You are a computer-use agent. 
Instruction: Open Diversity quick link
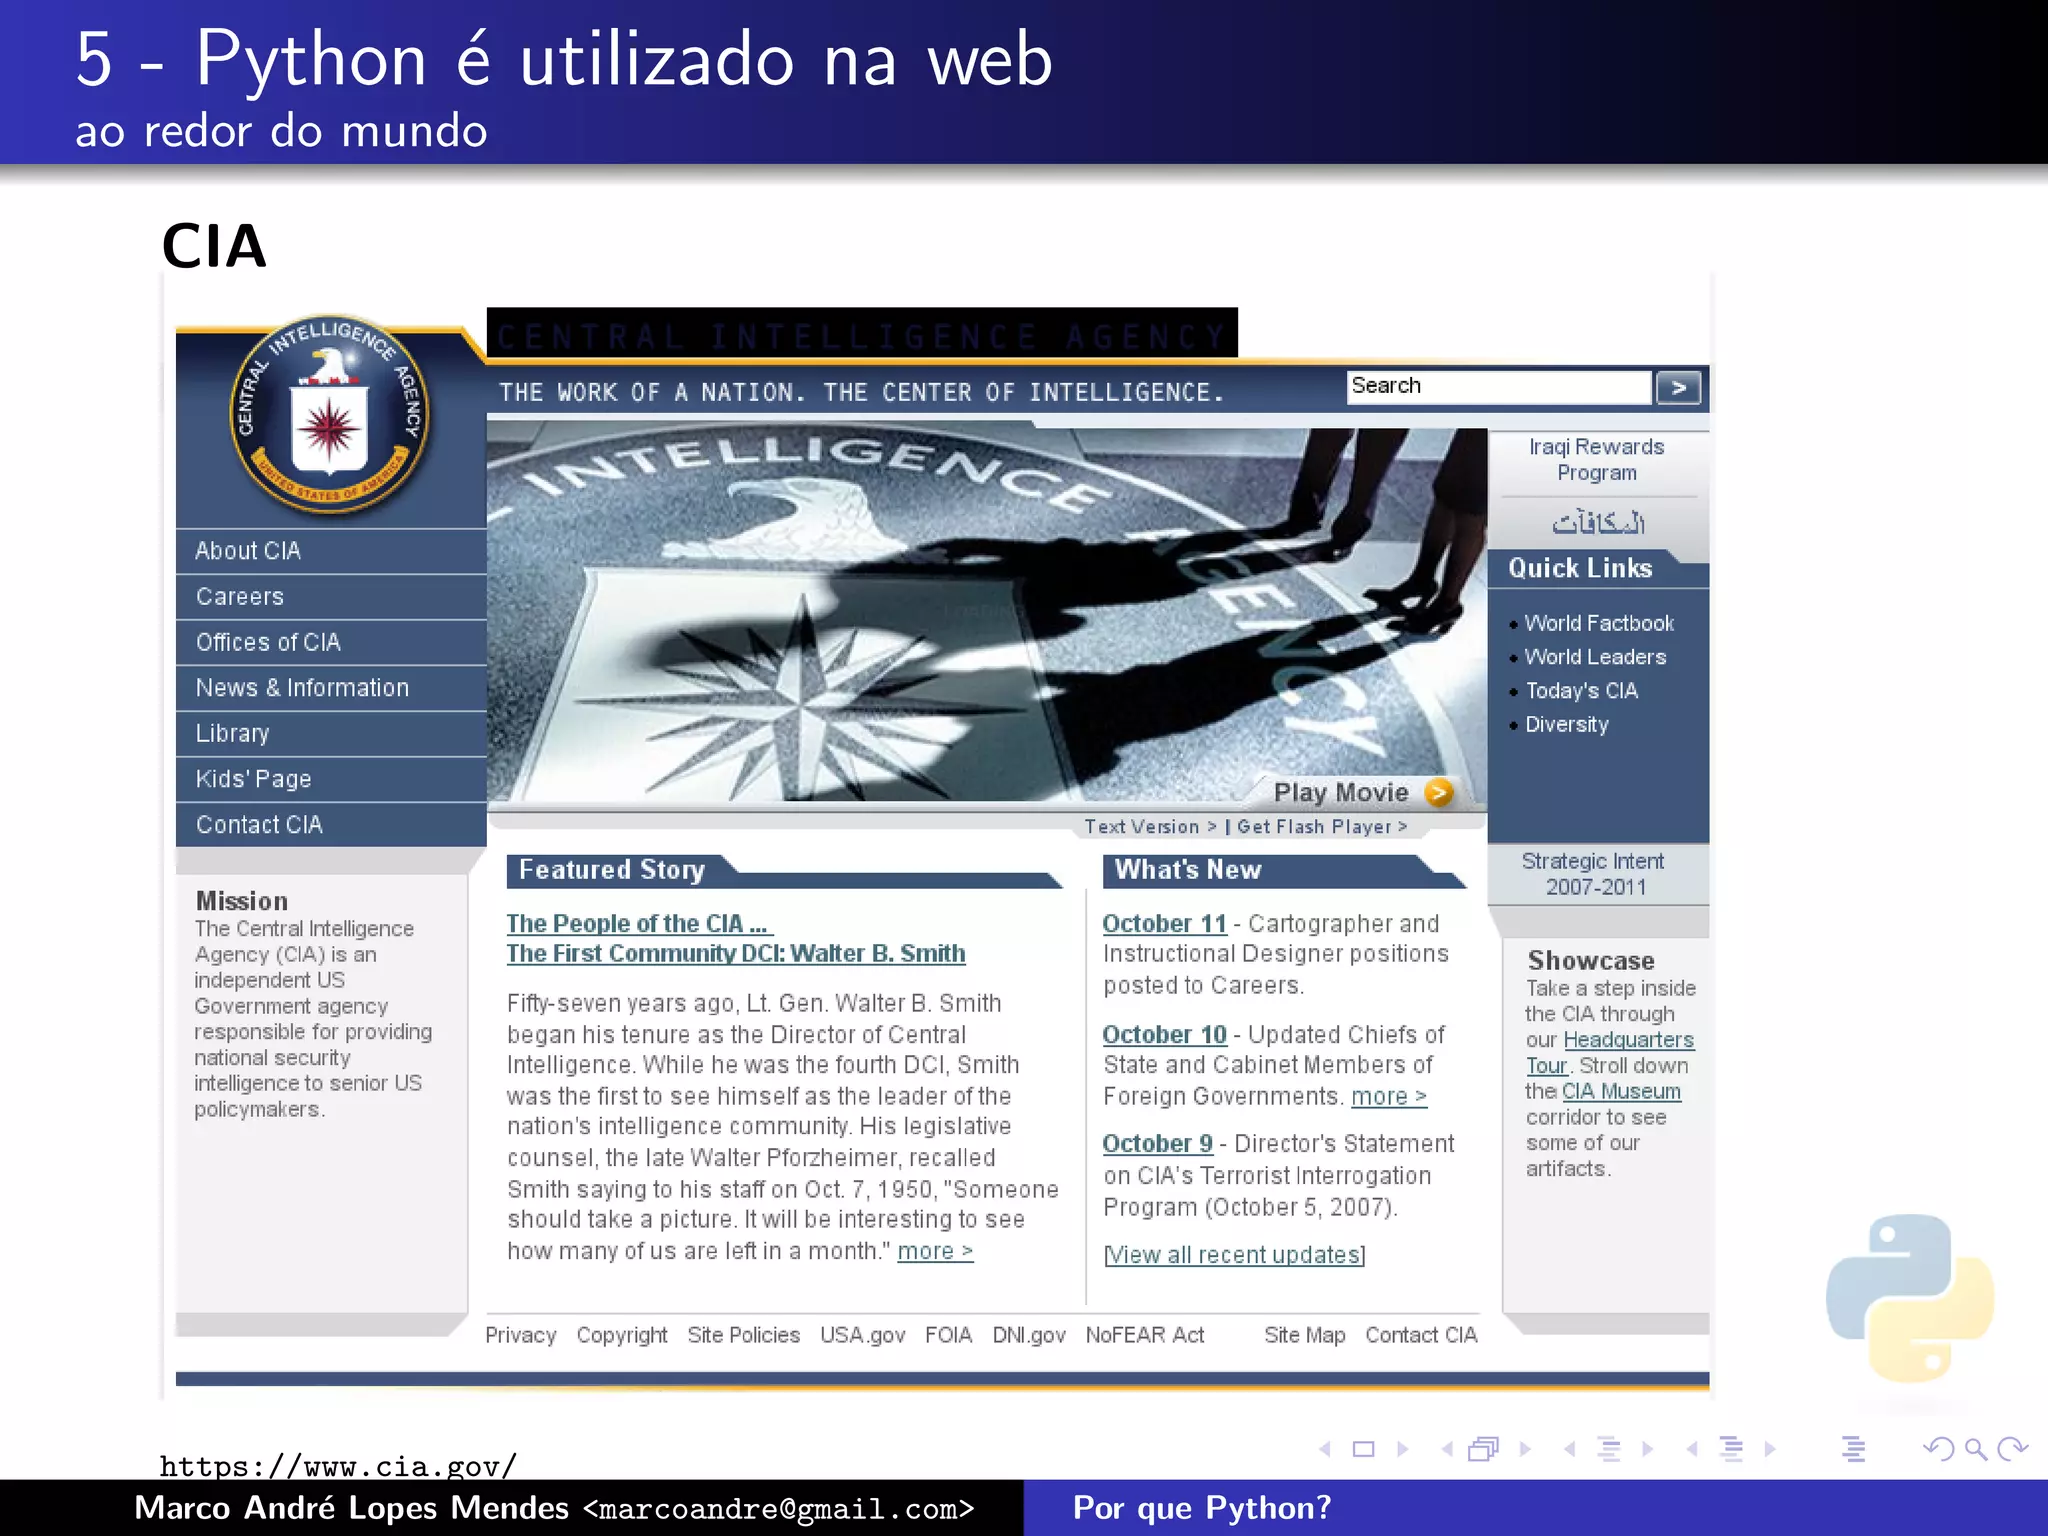tap(1567, 725)
